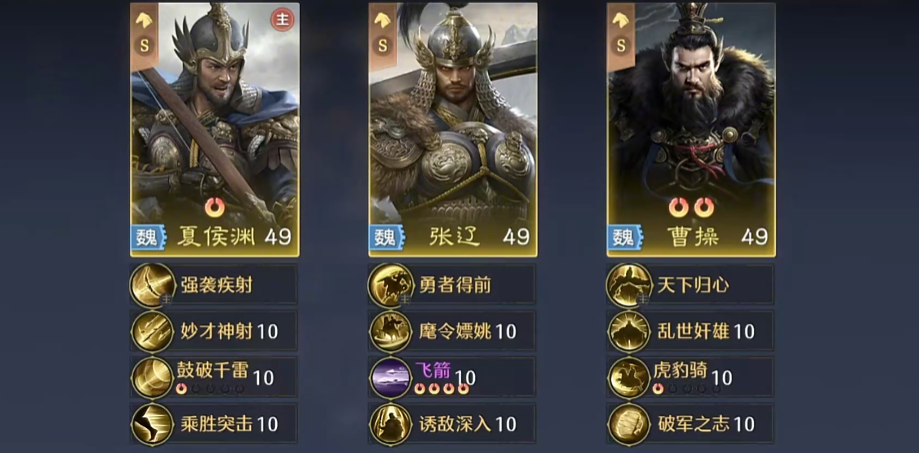Screen dimensions: 919x453
Task: Select the 乱世奸雄 skill row
Action: (x=691, y=331)
